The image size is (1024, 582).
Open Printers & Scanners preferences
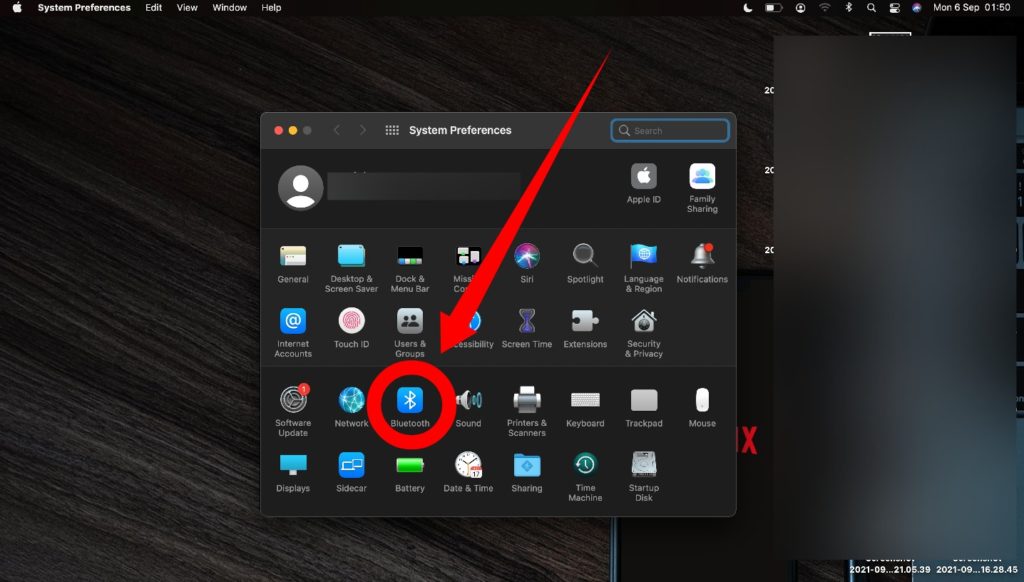(x=526, y=411)
